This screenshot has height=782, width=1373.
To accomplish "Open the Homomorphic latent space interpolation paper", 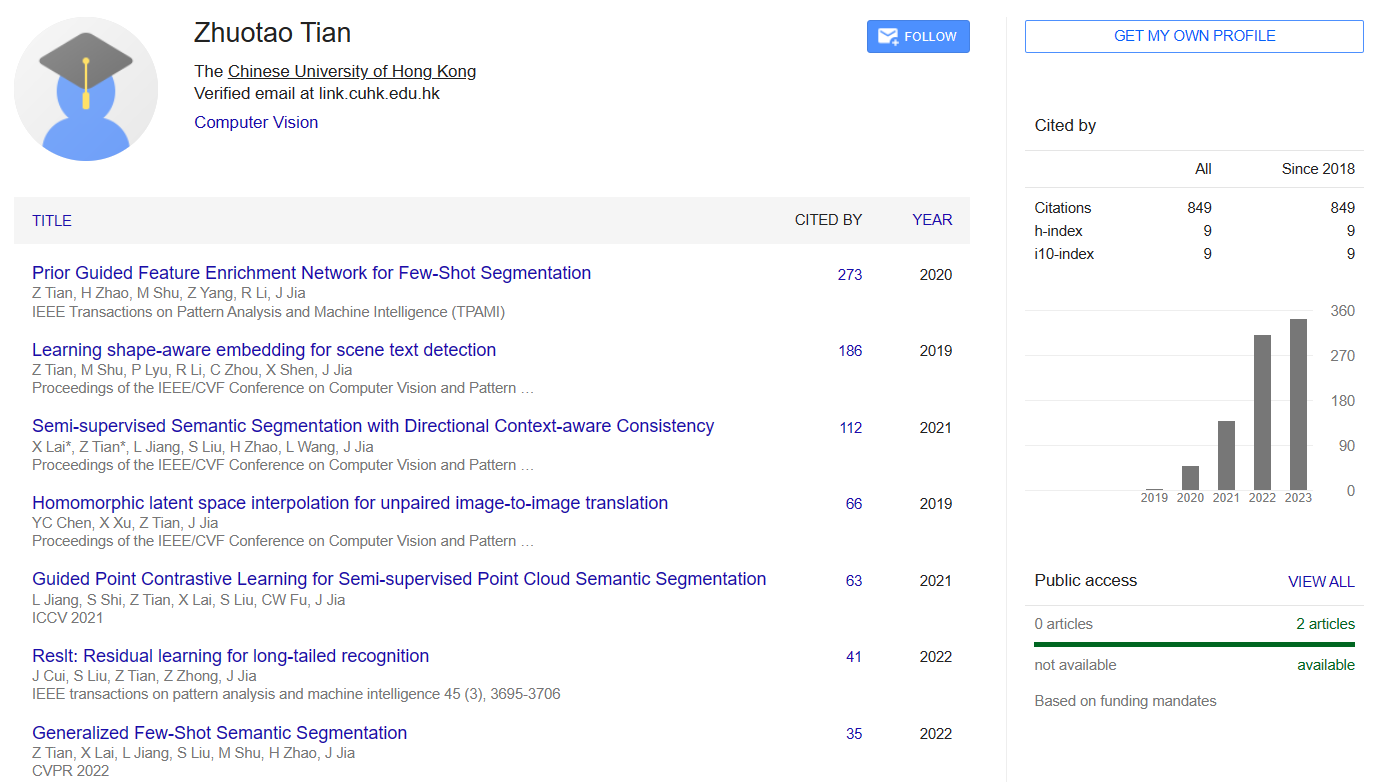I will [x=350, y=503].
